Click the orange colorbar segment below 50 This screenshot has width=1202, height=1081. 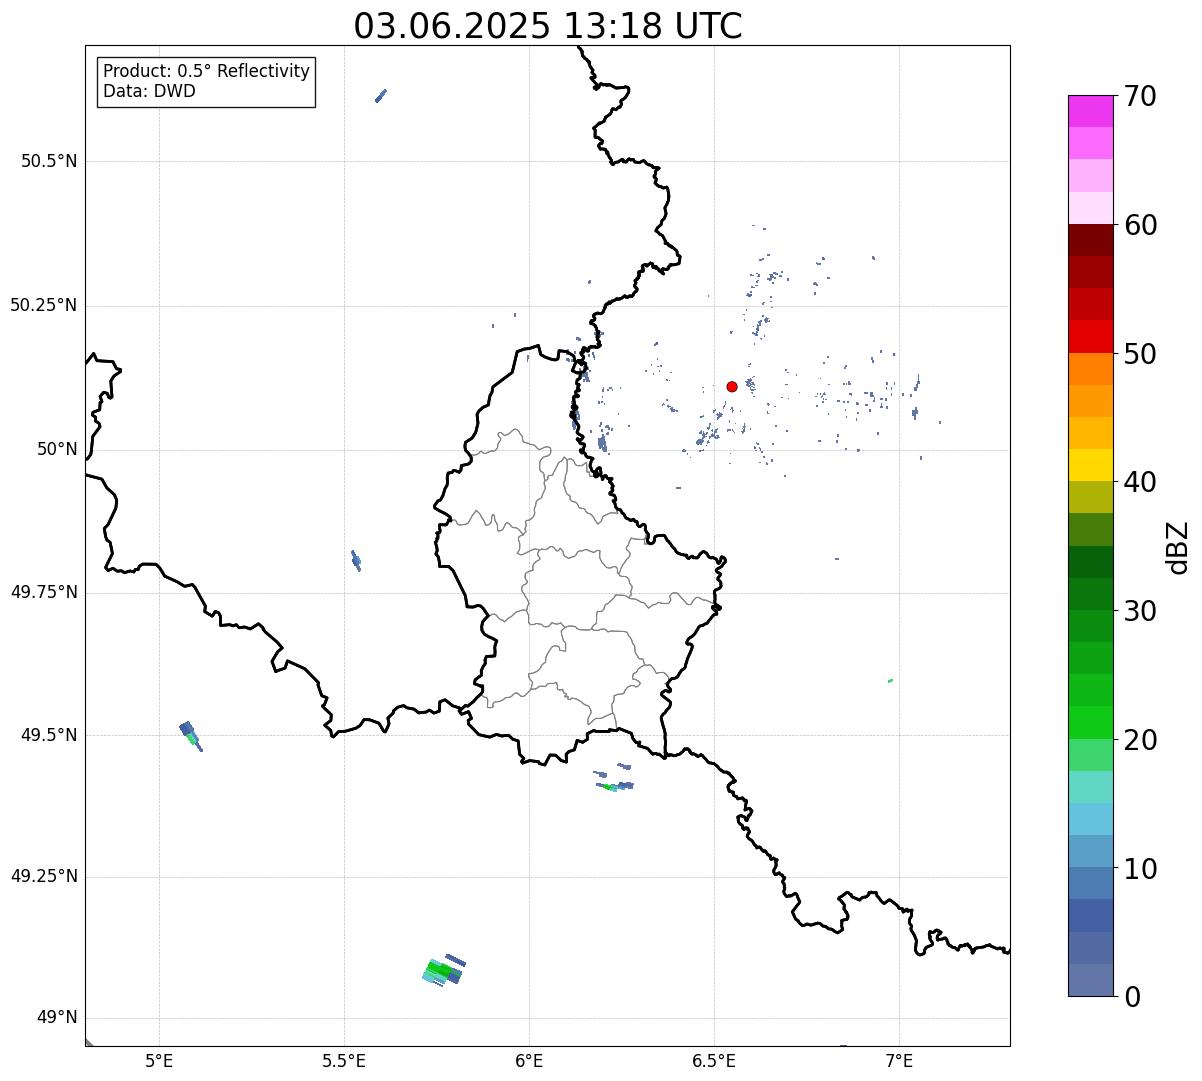coord(1090,369)
